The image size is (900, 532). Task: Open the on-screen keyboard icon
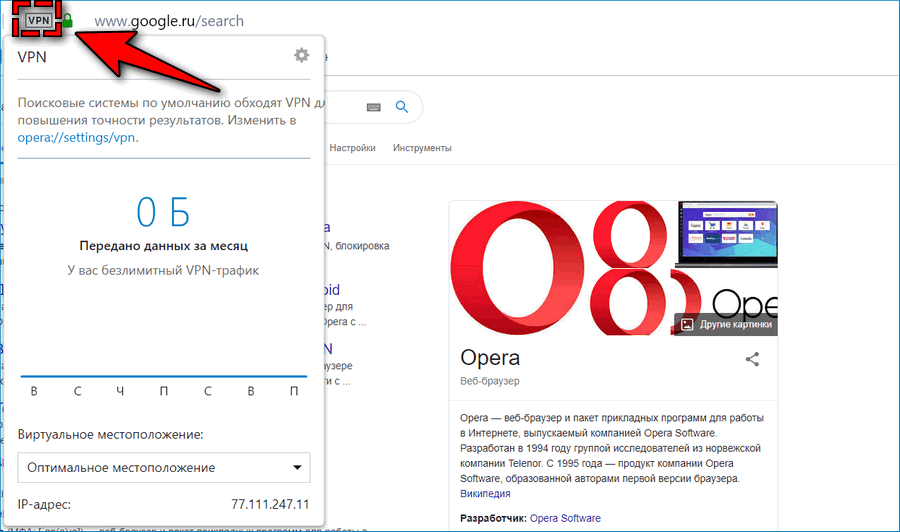coord(374,107)
